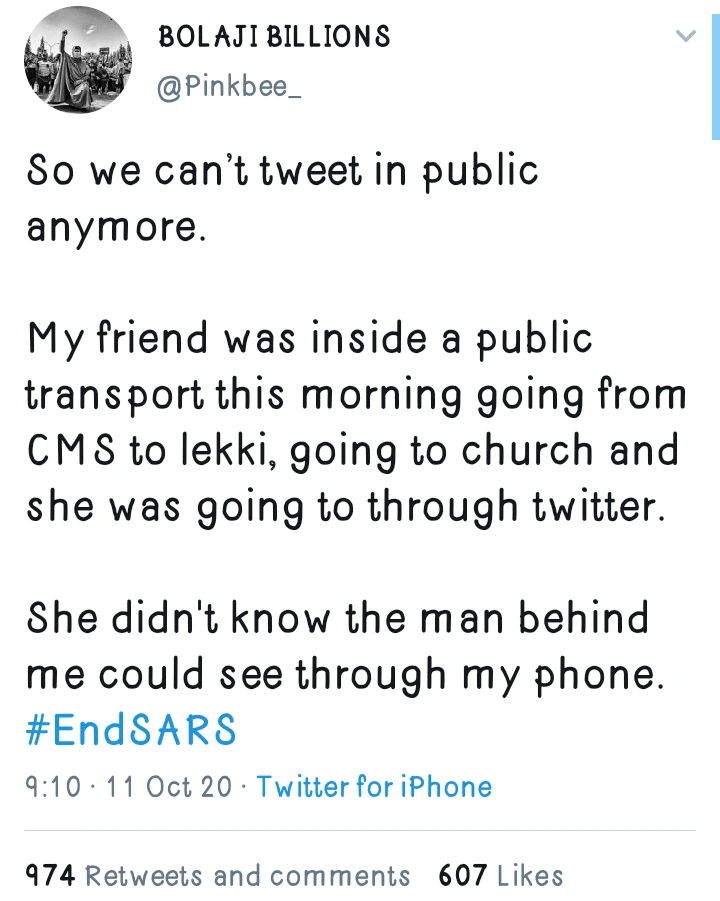Click the 'She didn't know the man behind' line

tap(338, 618)
